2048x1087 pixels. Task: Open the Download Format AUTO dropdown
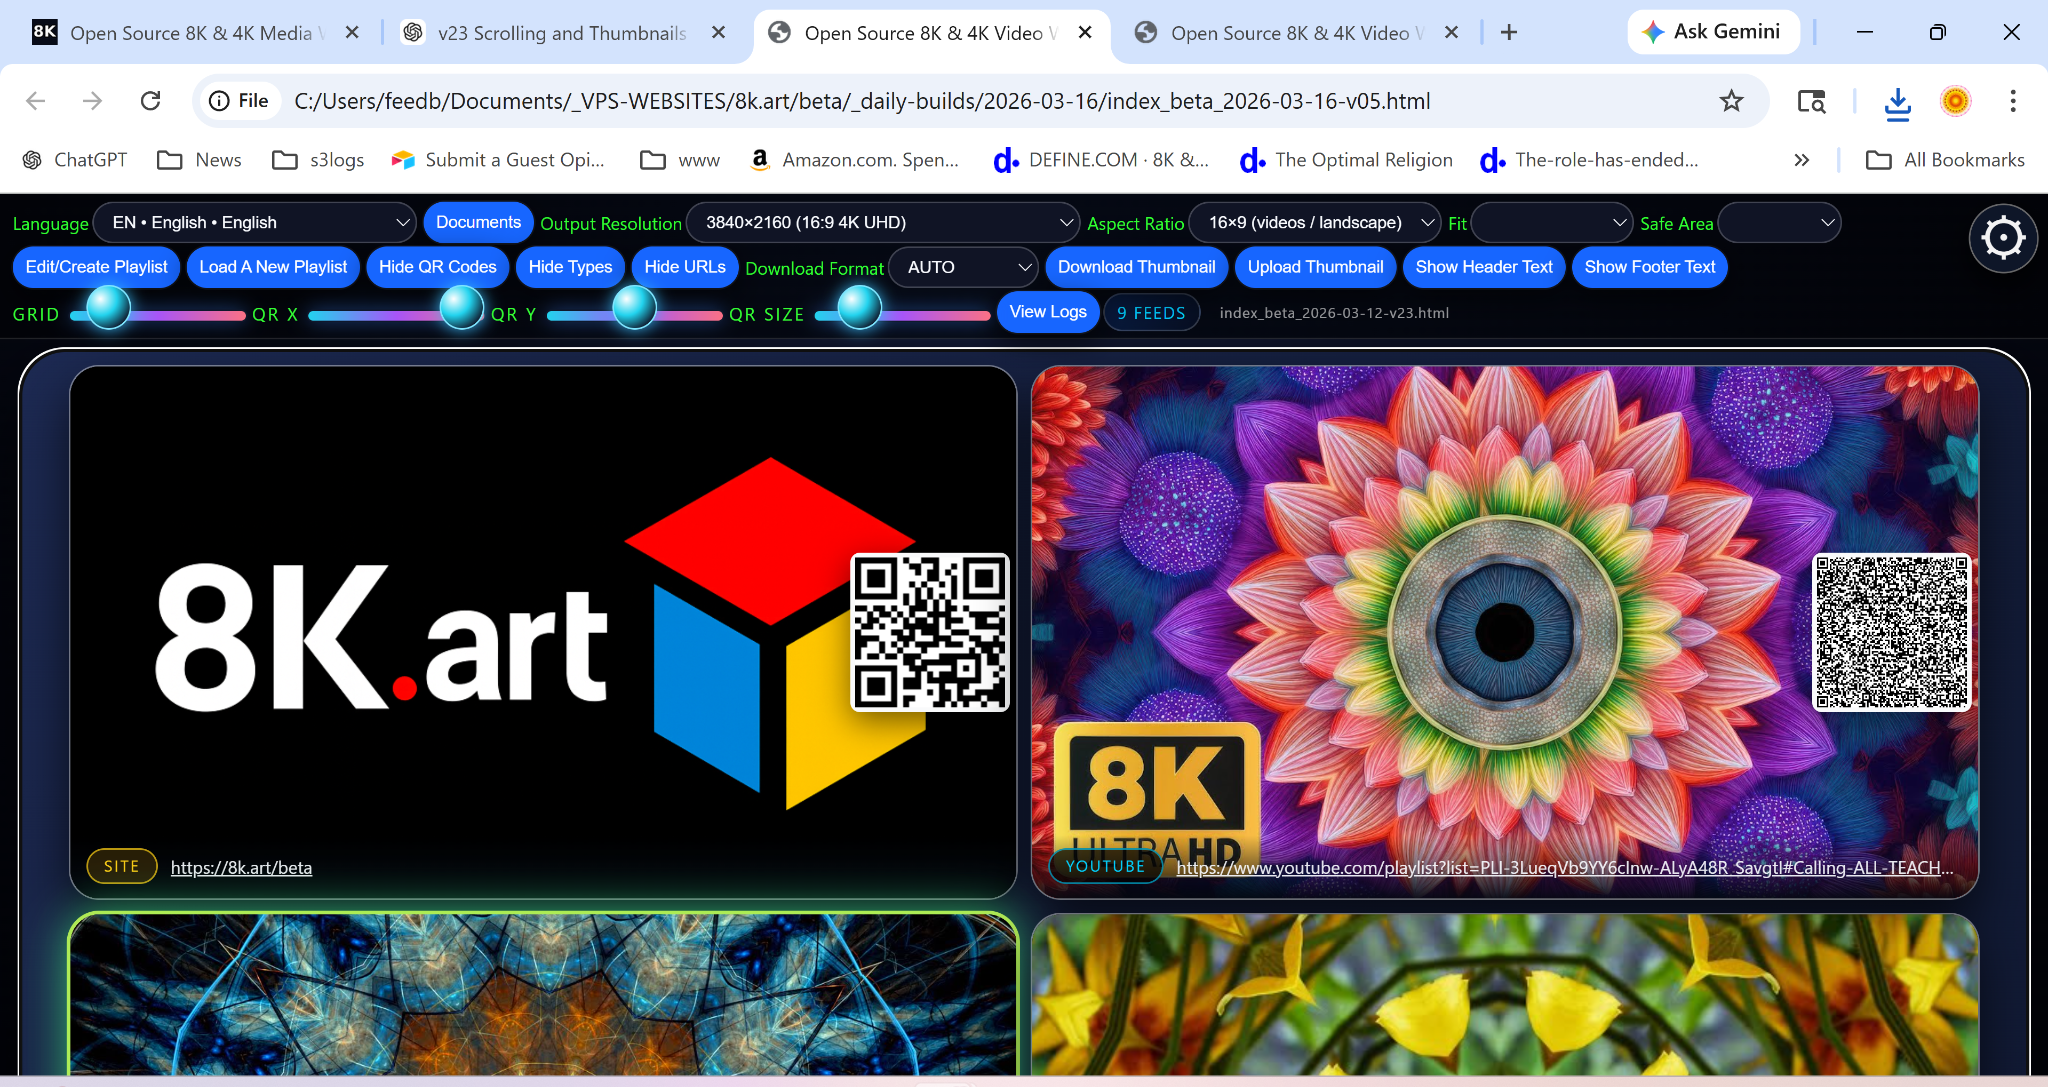pos(964,267)
